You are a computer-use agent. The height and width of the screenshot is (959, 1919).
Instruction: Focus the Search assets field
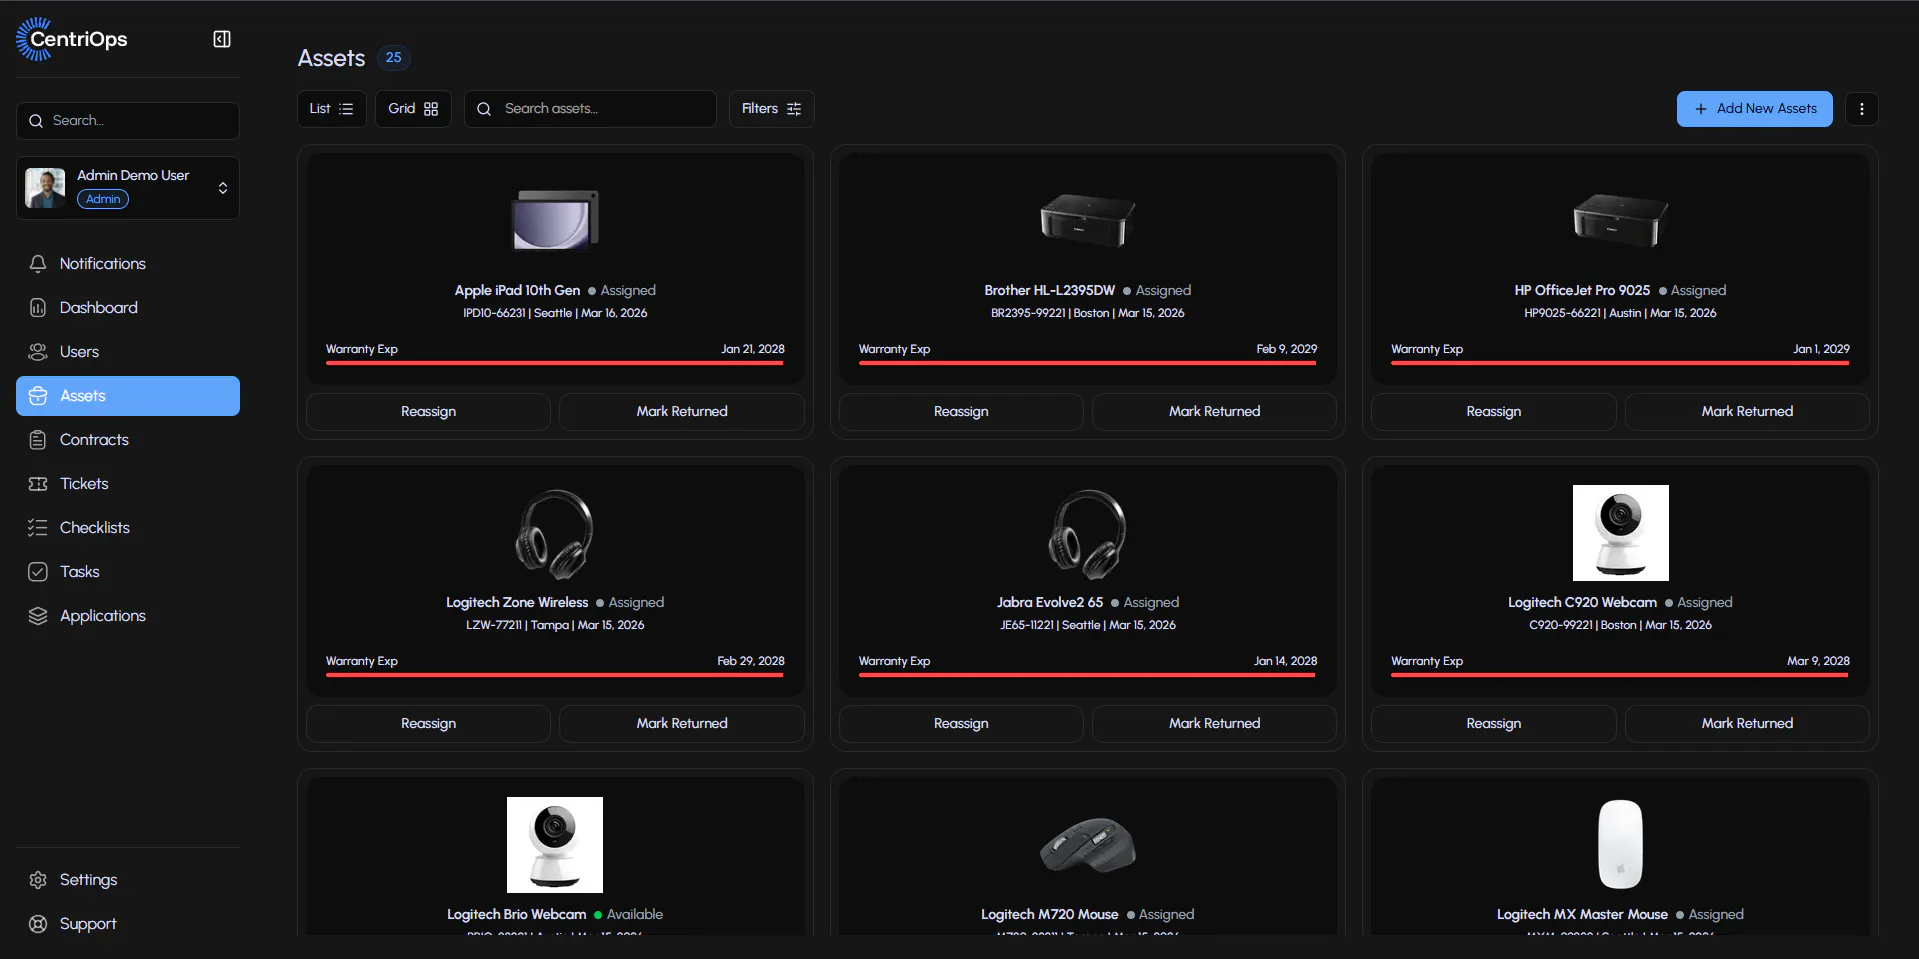click(590, 109)
